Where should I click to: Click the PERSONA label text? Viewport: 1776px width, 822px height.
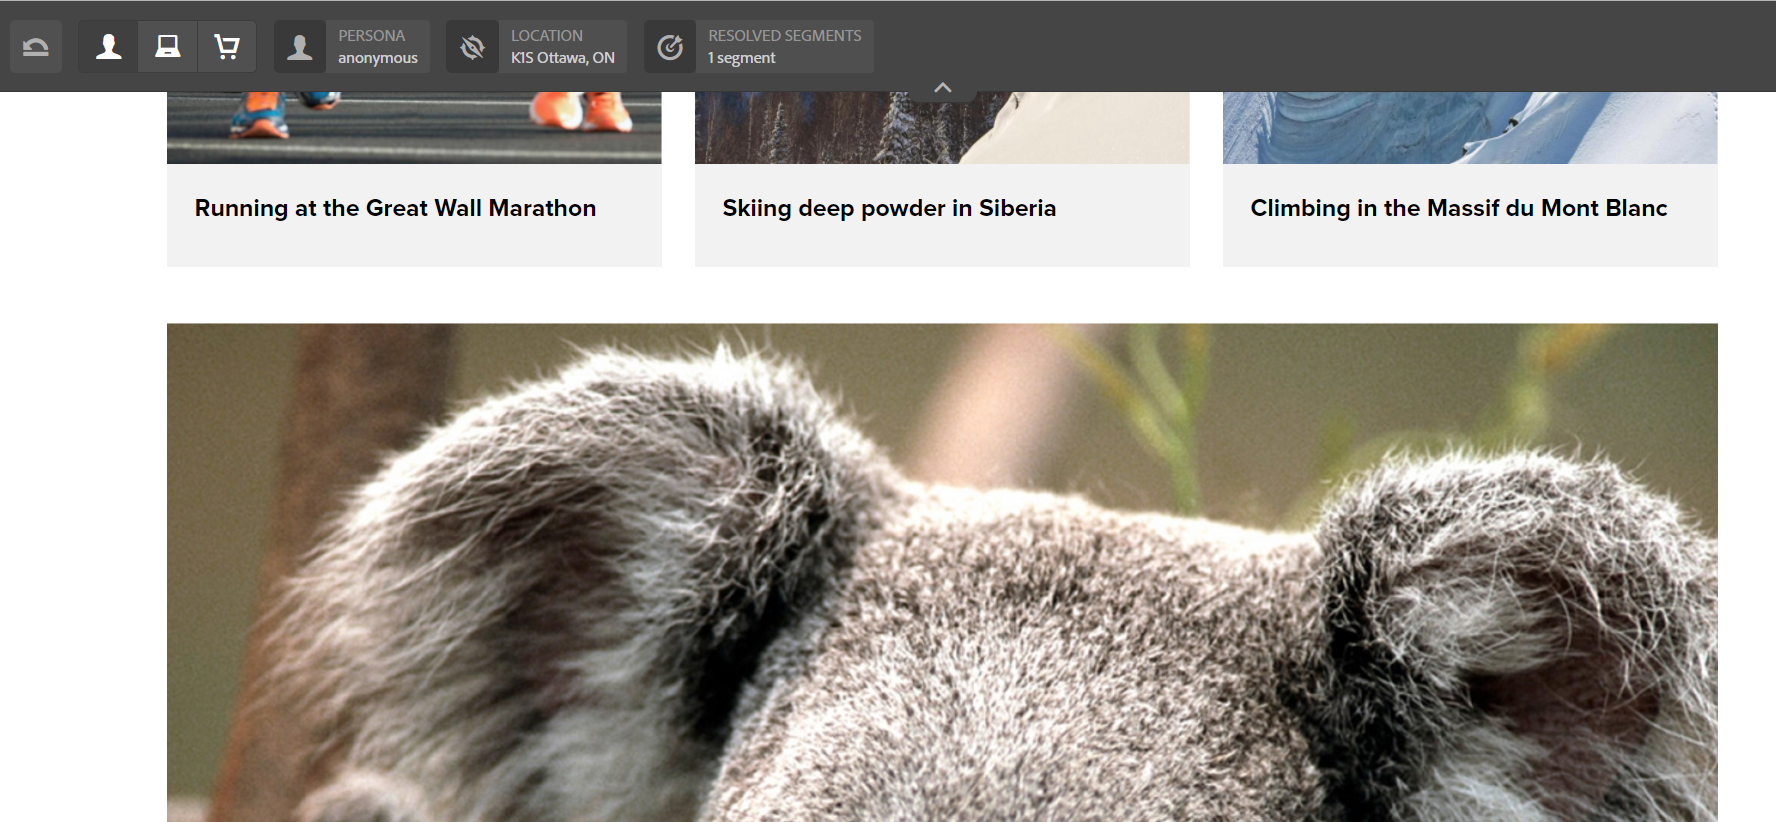point(371,36)
